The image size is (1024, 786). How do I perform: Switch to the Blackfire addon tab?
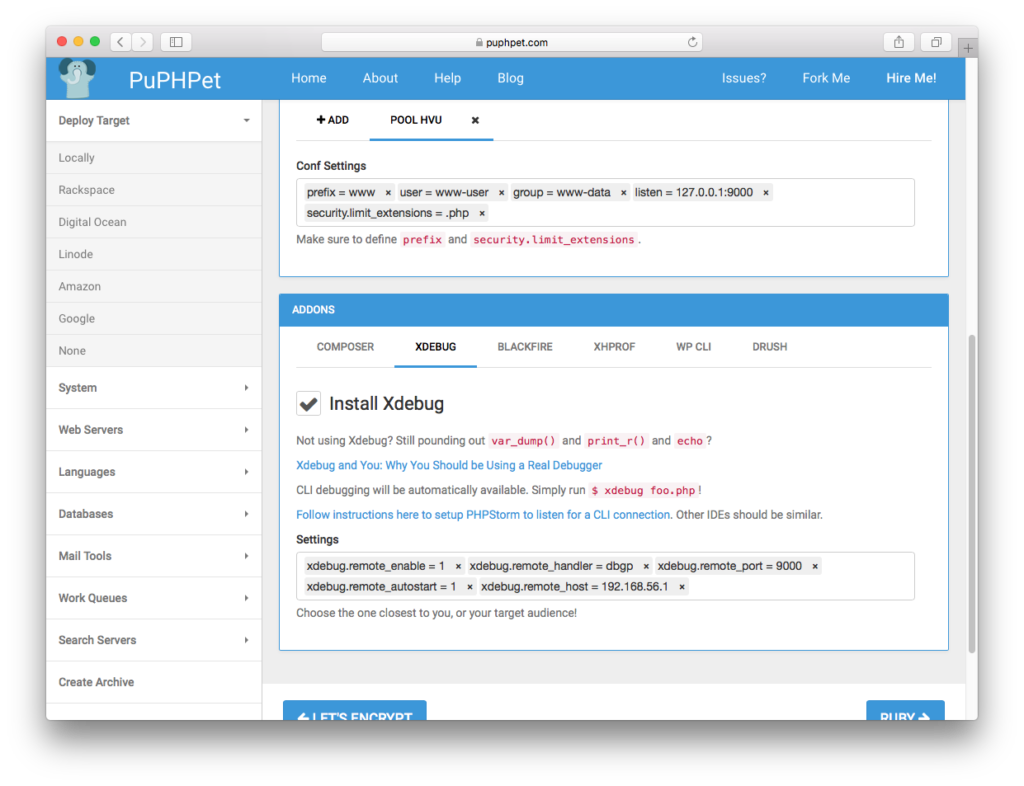point(525,347)
